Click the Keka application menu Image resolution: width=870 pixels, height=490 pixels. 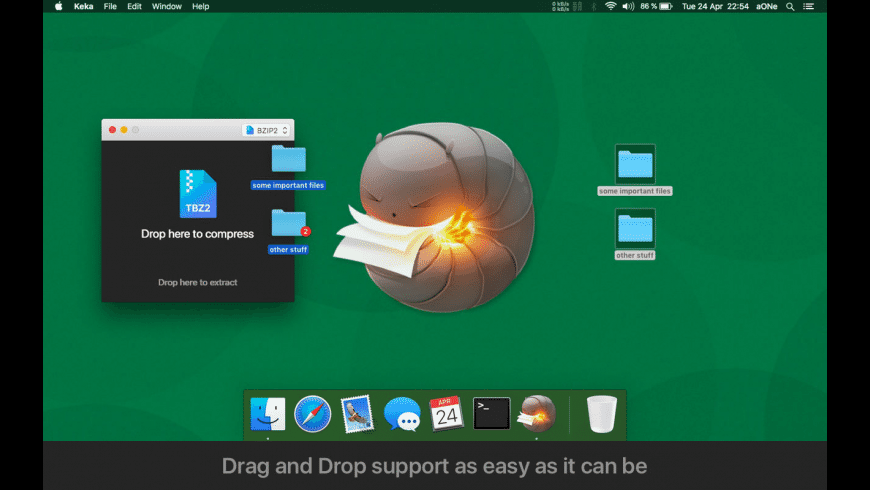pos(83,6)
